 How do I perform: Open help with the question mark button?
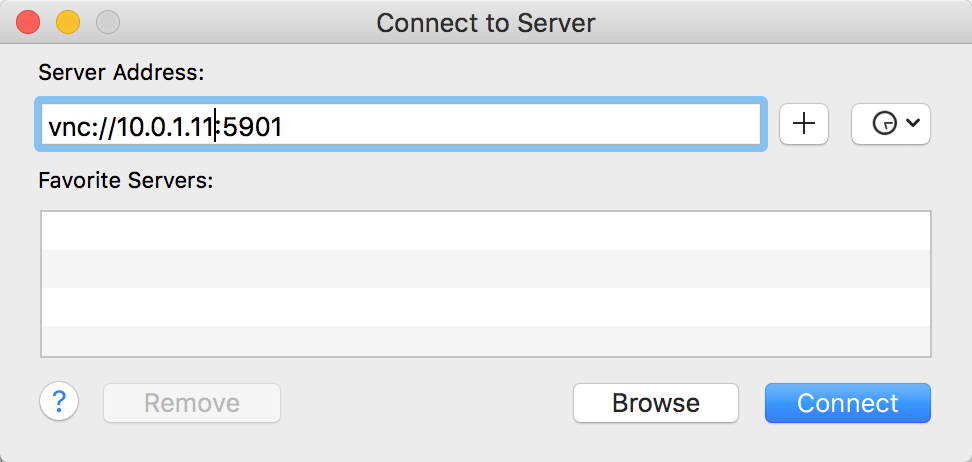pos(59,402)
